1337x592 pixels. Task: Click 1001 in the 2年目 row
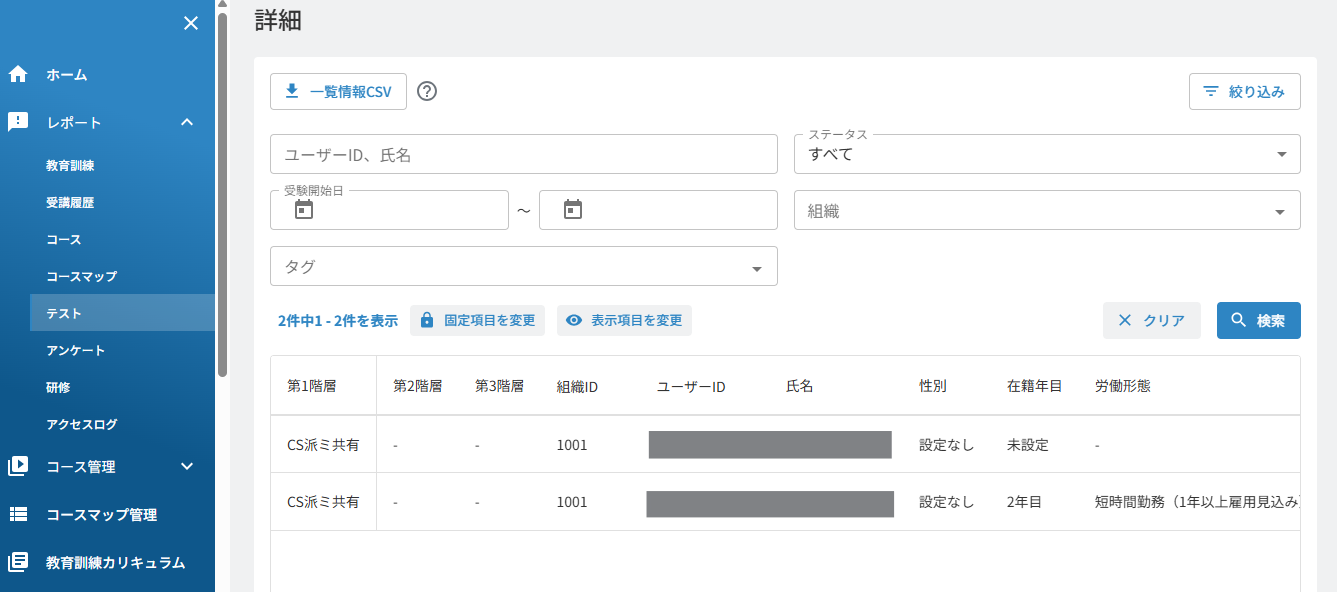[x=572, y=502]
